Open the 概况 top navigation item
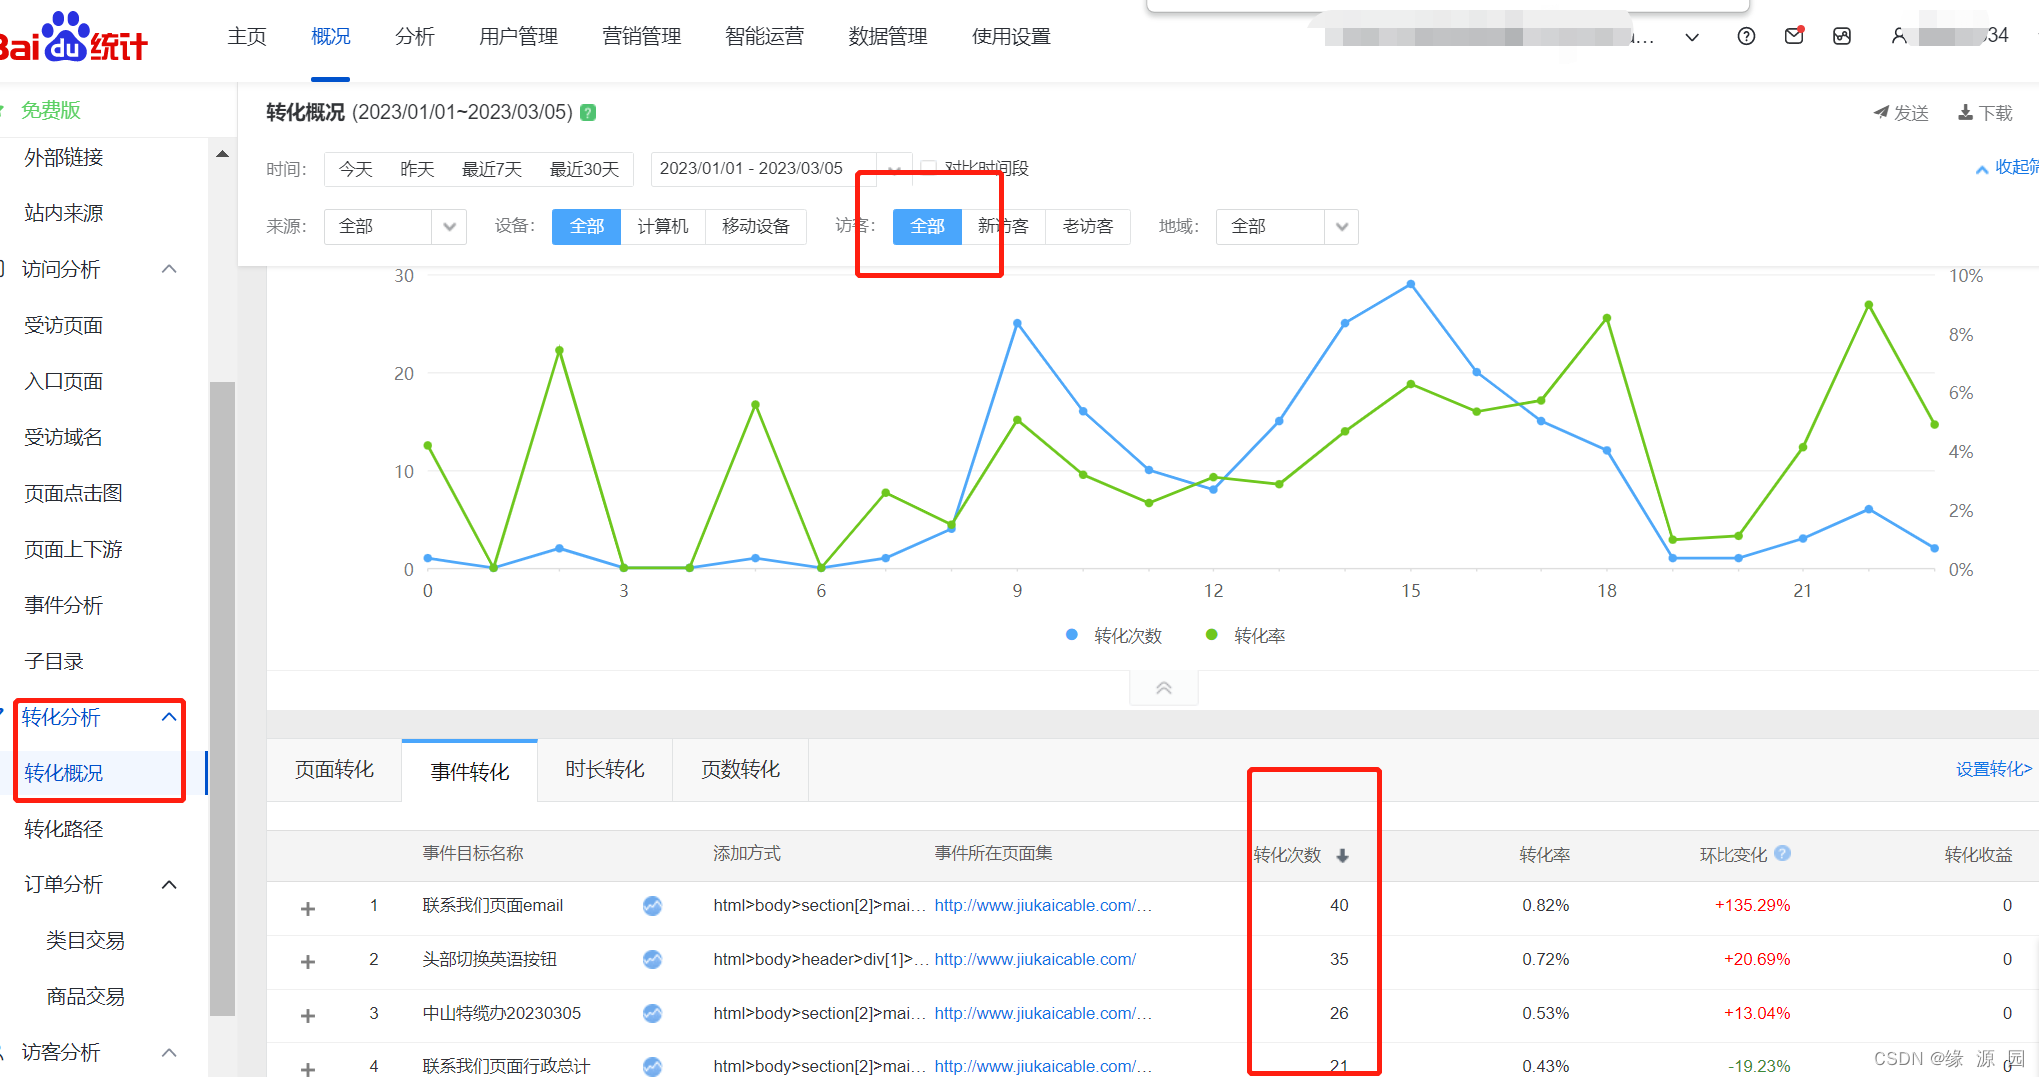This screenshot has height=1077, width=2039. [x=331, y=37]
